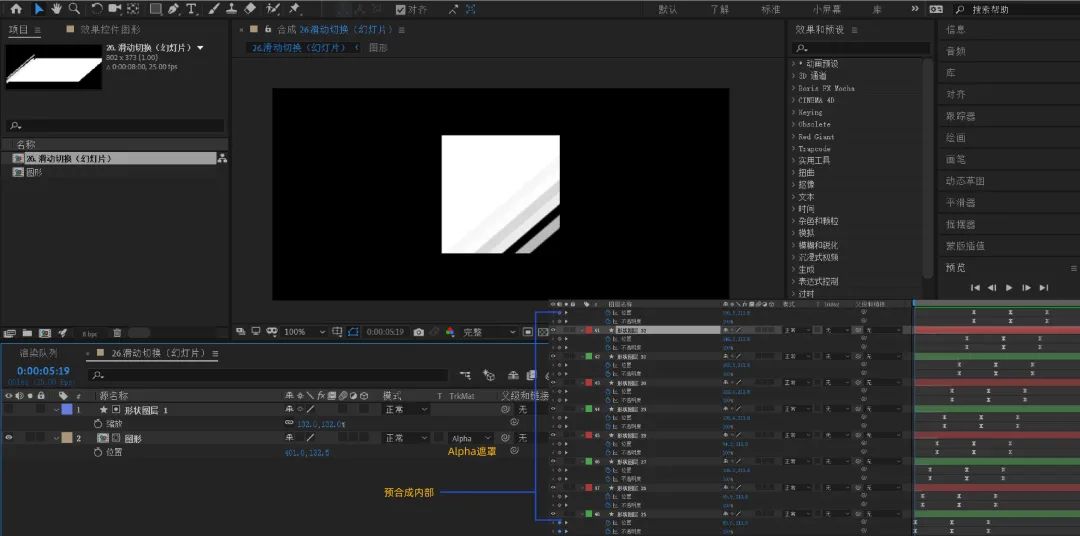Screen dimensions: 1080x536
Task: Click the new composition icon in Project panel
Action: pyautogui.click(x=45, y=333)
